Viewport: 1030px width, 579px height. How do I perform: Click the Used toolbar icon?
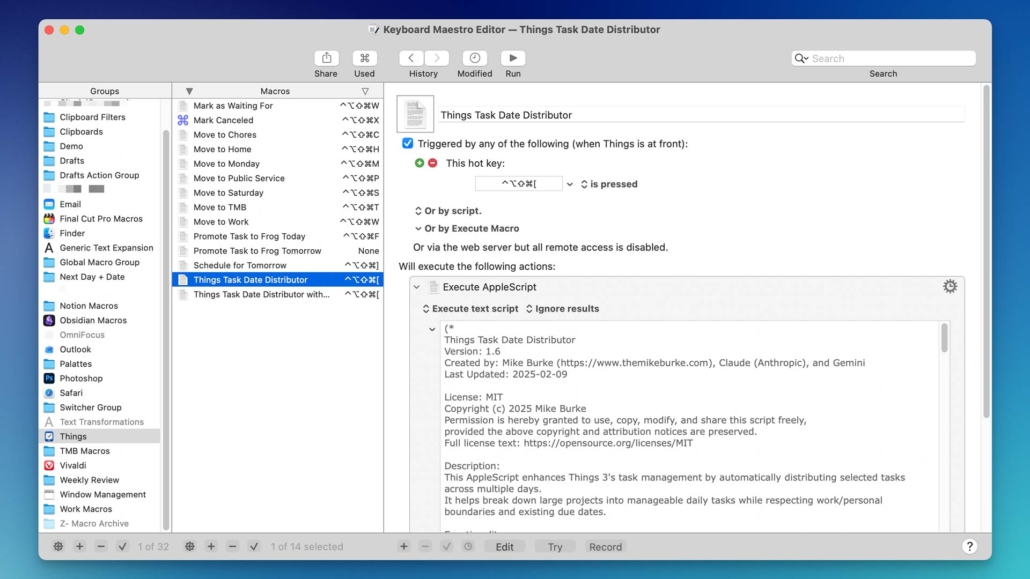[x=364, y=58]
